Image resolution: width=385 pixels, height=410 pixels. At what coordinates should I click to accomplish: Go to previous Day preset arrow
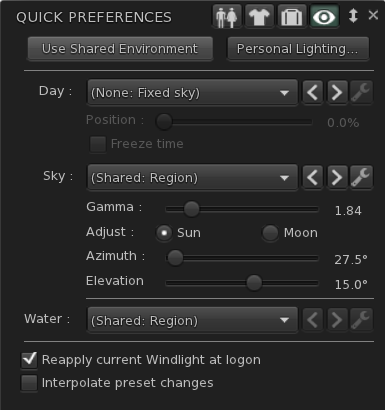pos(313,92)
